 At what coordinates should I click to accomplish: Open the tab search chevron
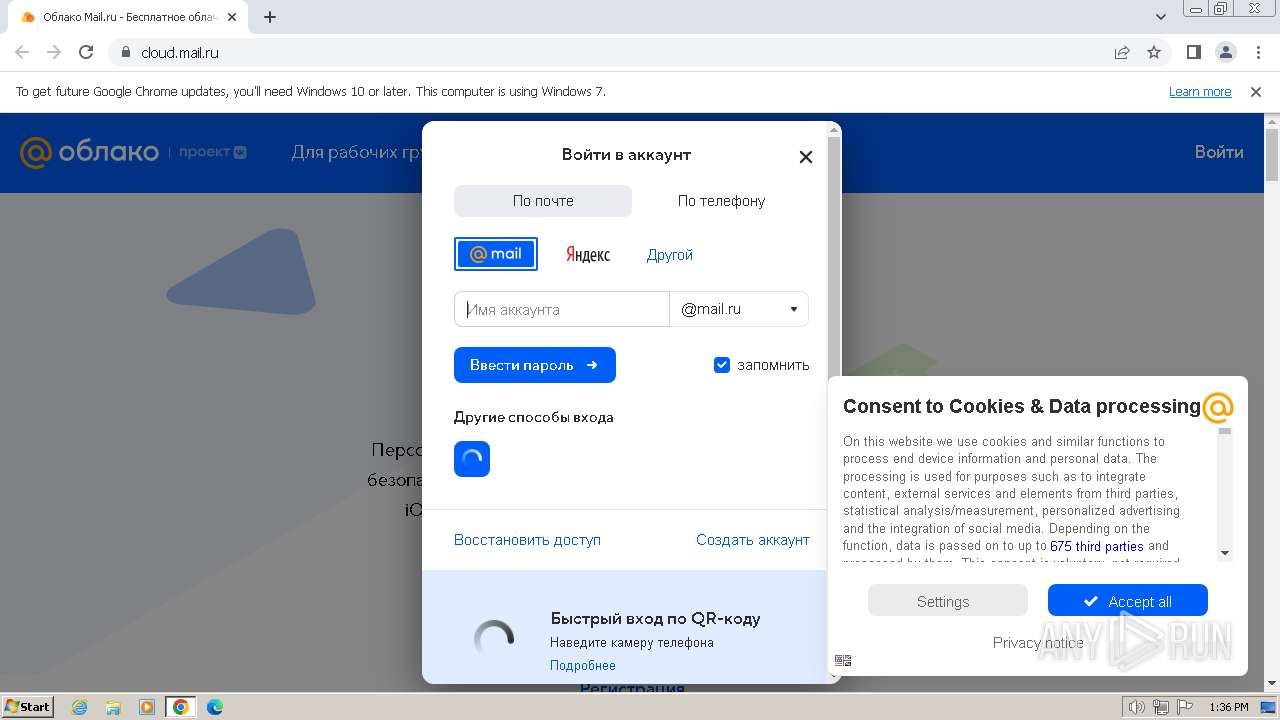[x=1161, y=17]
